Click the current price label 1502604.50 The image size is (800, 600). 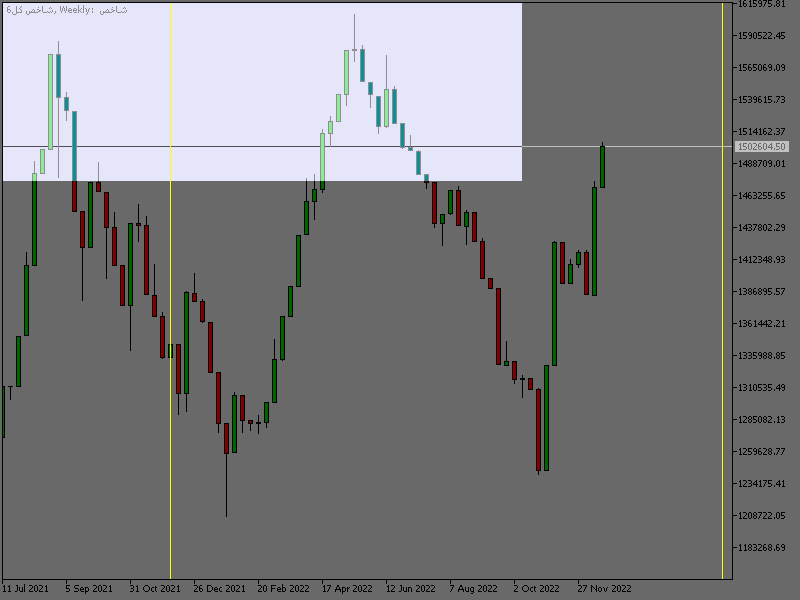(763, 147)
